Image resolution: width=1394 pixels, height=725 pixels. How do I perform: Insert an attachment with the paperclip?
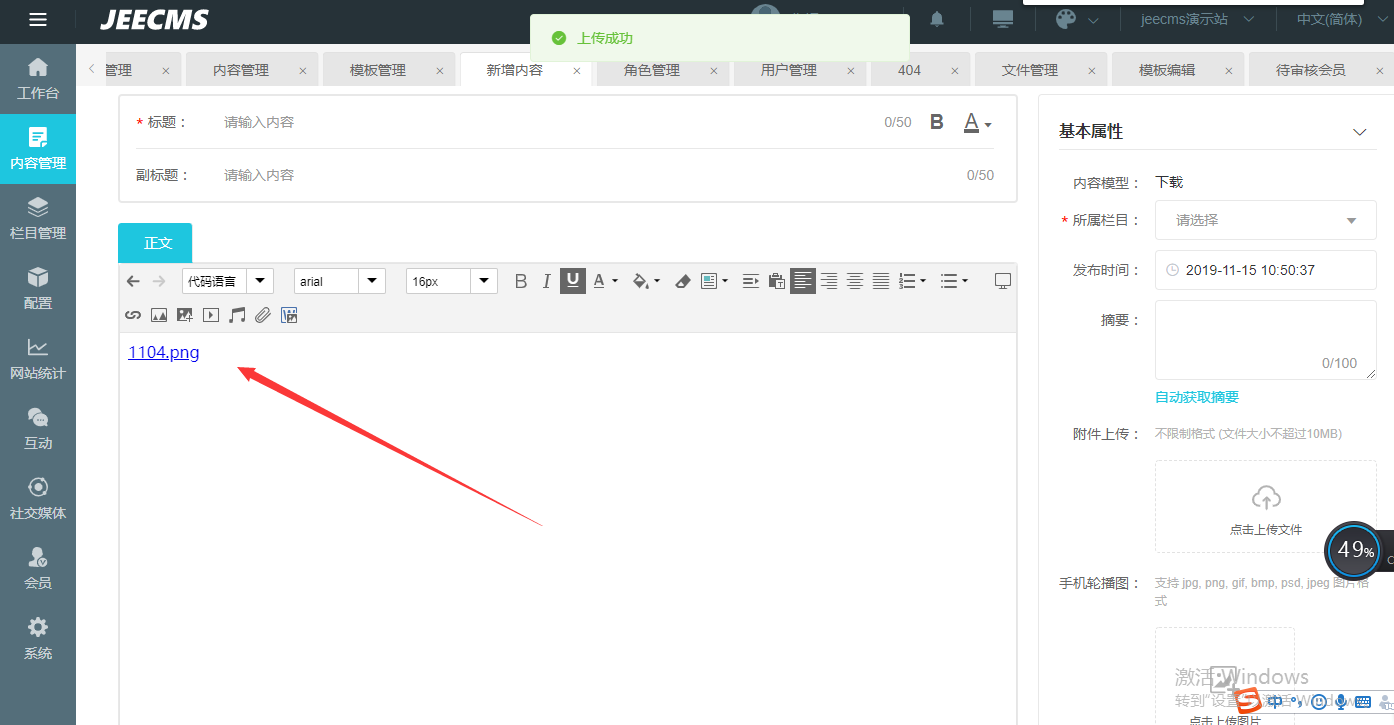[x=263, y=315]
